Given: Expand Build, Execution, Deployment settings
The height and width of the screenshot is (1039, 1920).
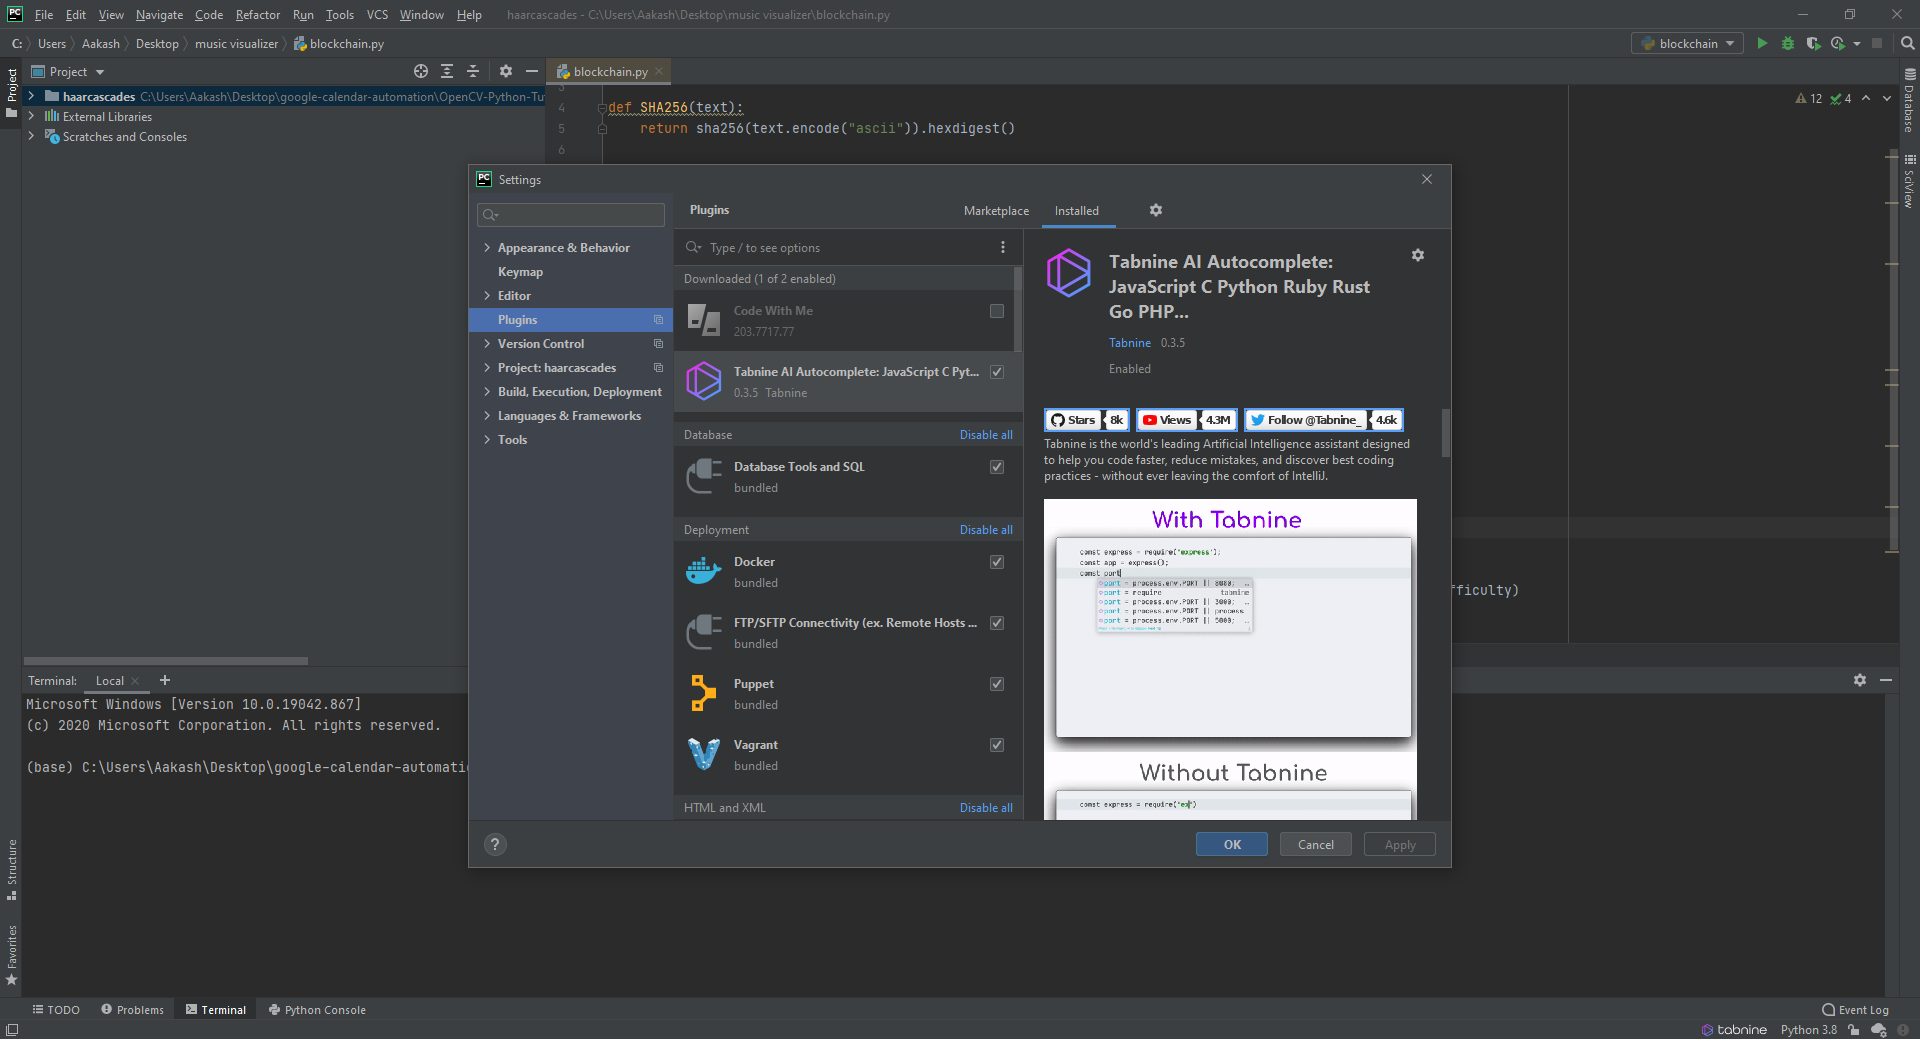Looking at the screenshot, I should click(487, 392).
